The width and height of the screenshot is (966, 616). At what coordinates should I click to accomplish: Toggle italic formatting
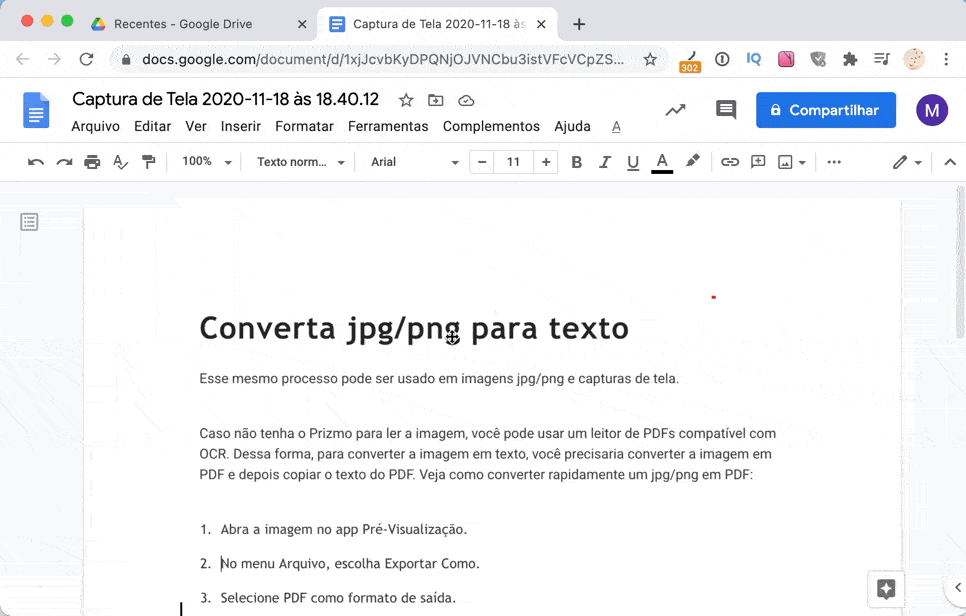[x=605, y=162]
